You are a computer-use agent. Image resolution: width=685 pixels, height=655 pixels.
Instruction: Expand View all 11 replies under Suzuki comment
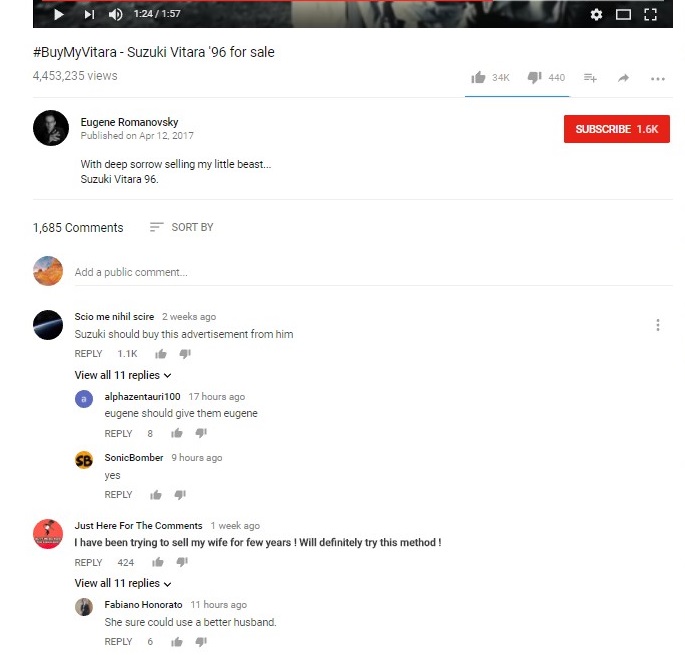click(123, 375)
